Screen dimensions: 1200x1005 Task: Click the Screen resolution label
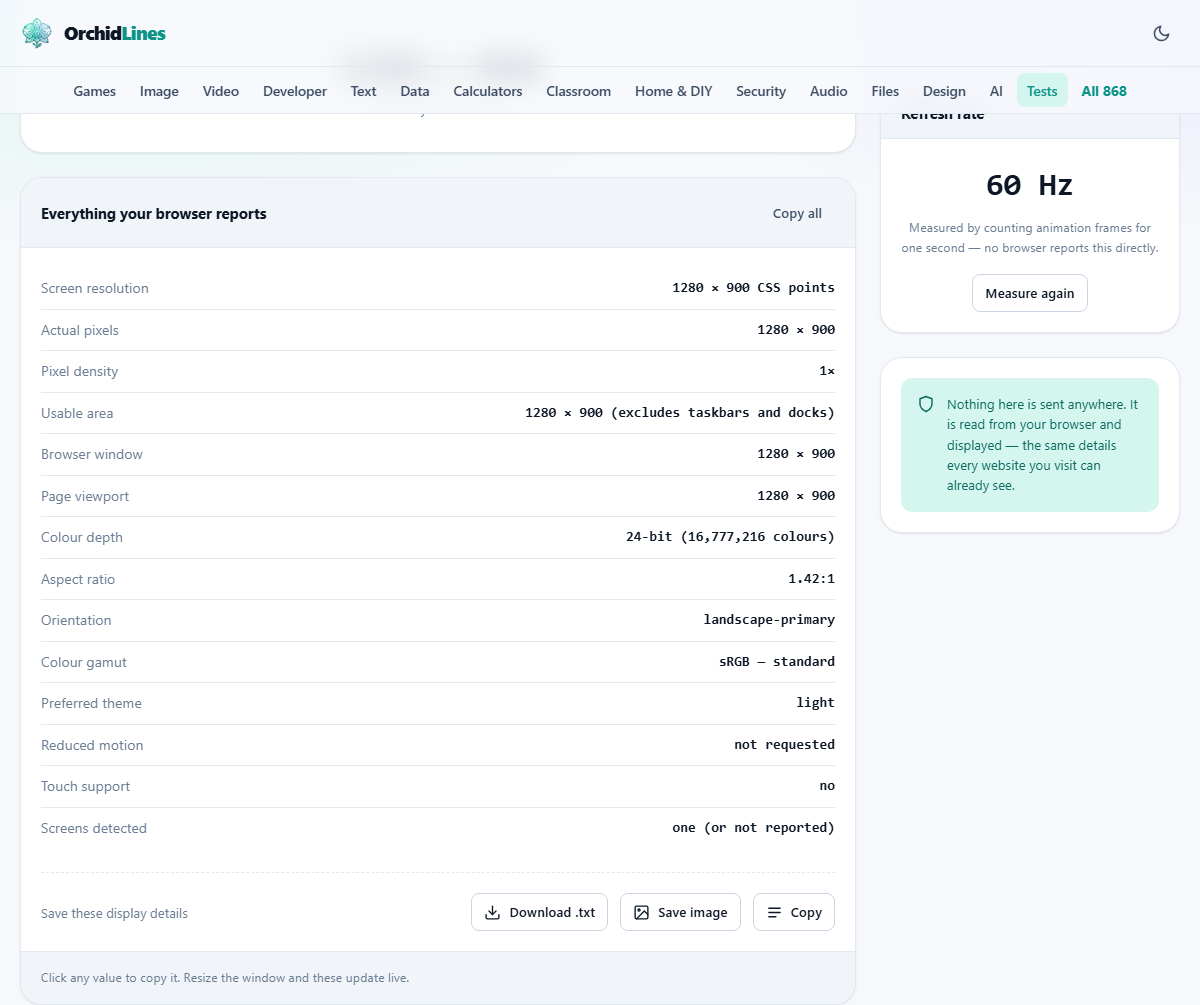click(95, 288)
